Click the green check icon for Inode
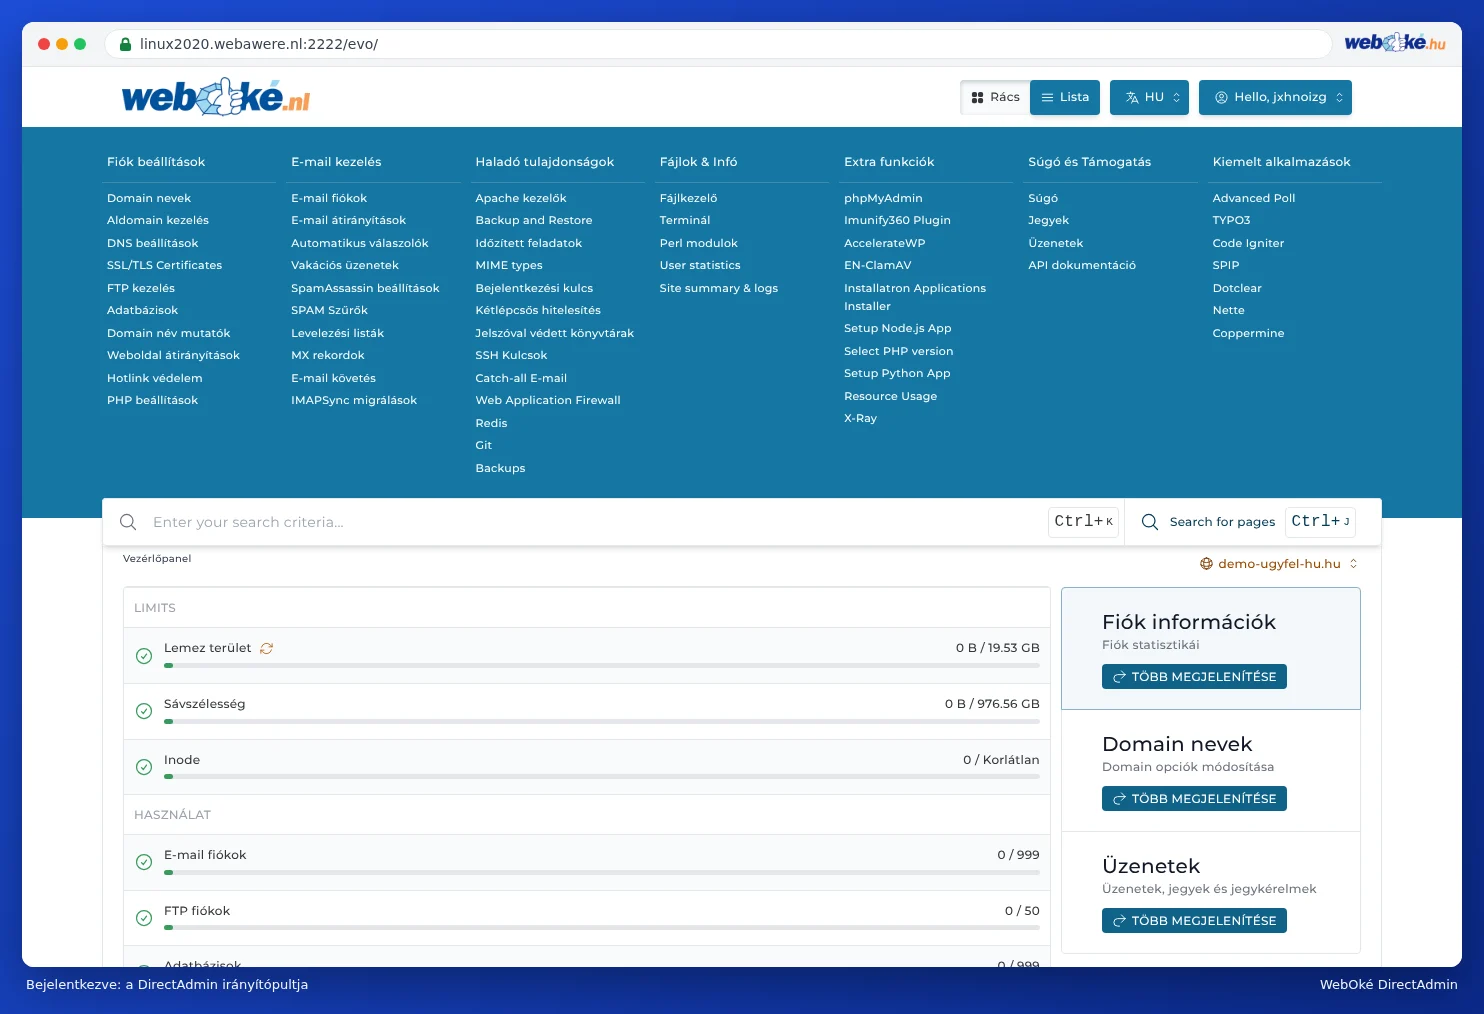This screenshot has height=1014, width=1484. tap(144, 767)
